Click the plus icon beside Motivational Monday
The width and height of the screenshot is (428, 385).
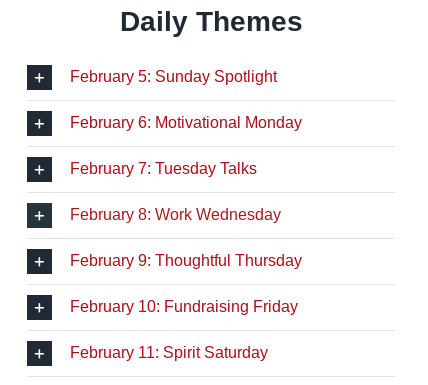point(39,123)
